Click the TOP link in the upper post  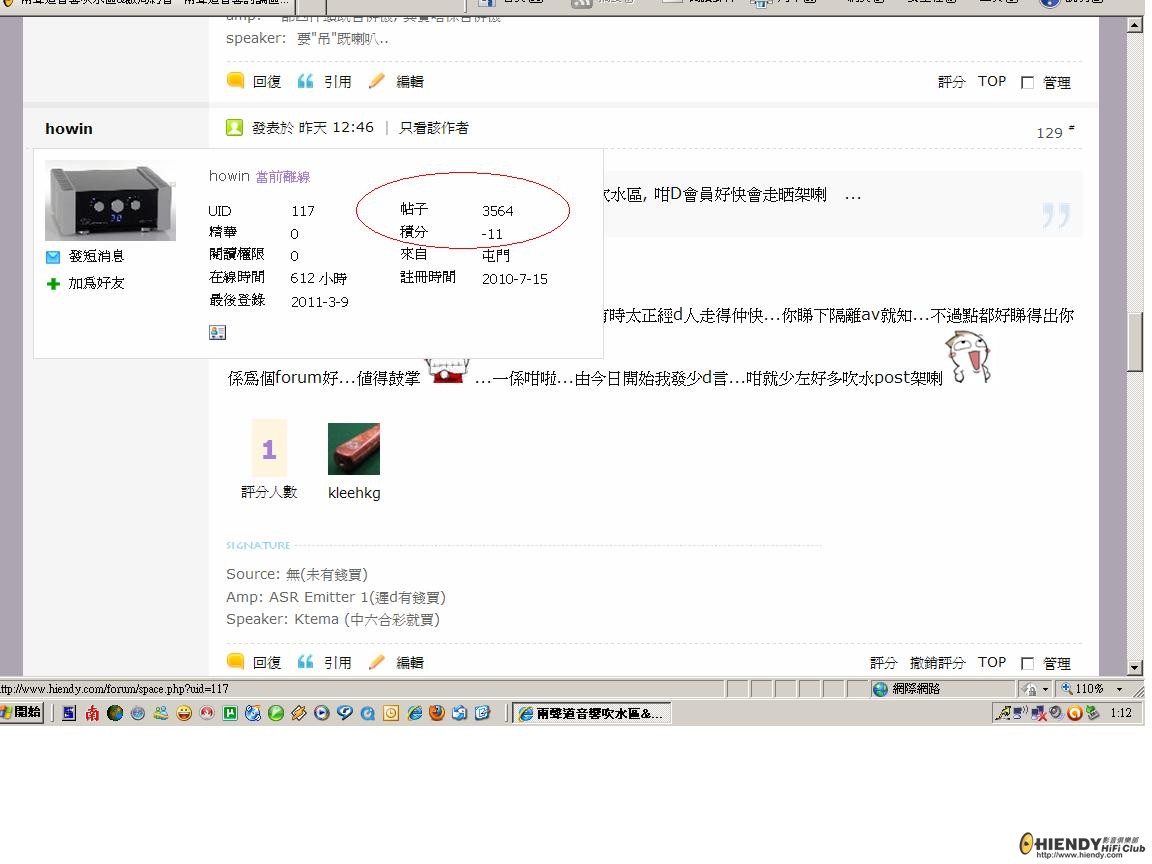992,81
